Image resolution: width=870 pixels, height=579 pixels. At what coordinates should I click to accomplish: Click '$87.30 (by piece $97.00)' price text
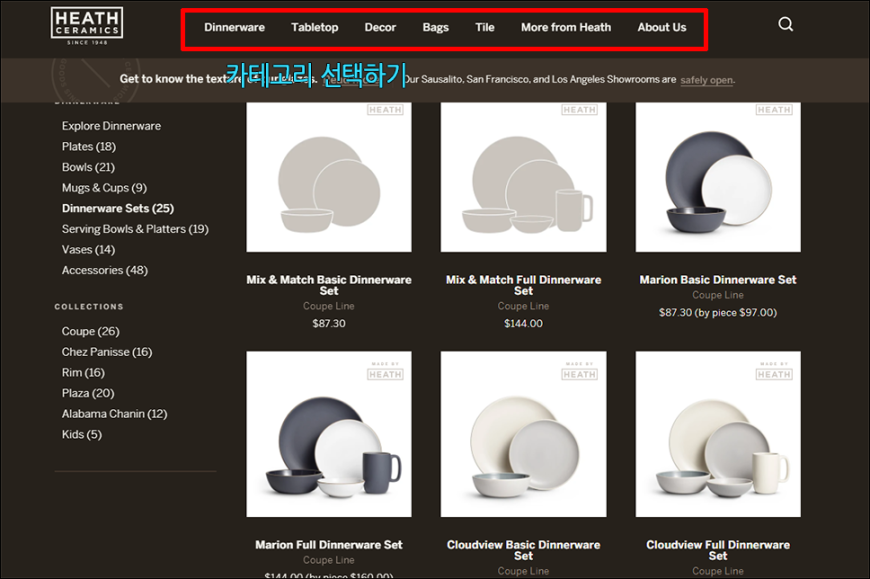point(718,312)
